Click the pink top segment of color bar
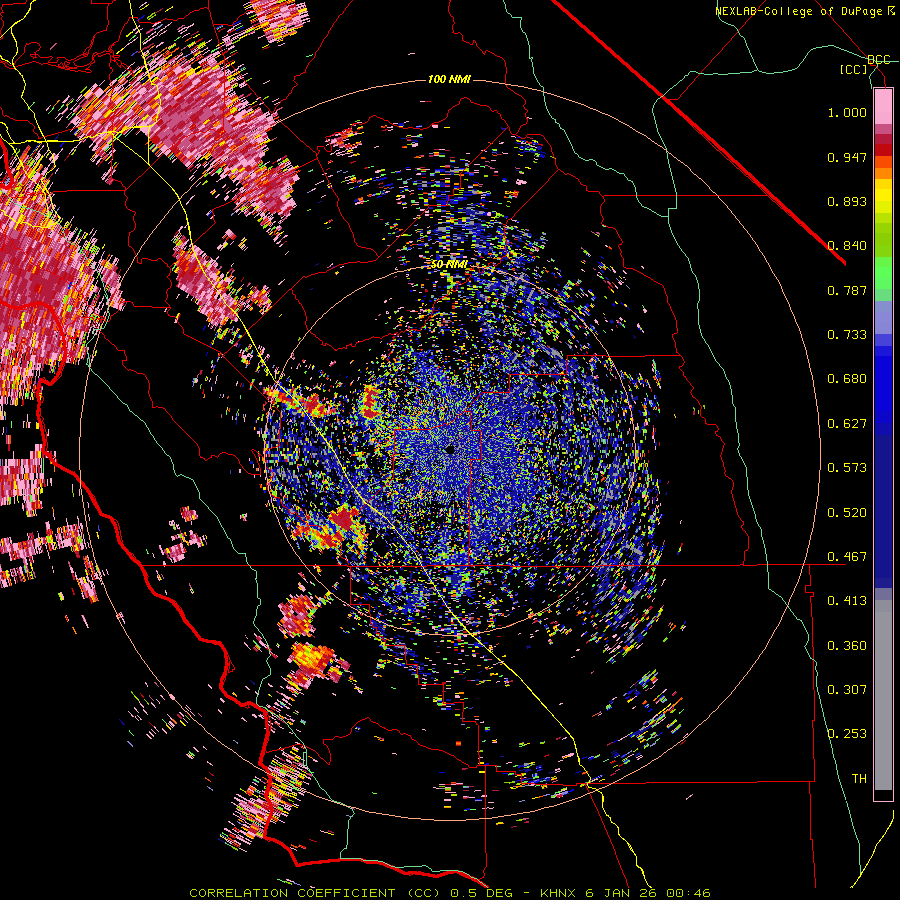Viewport: 900px width, 900px height. pyautogui.click(x=883, y=106)
